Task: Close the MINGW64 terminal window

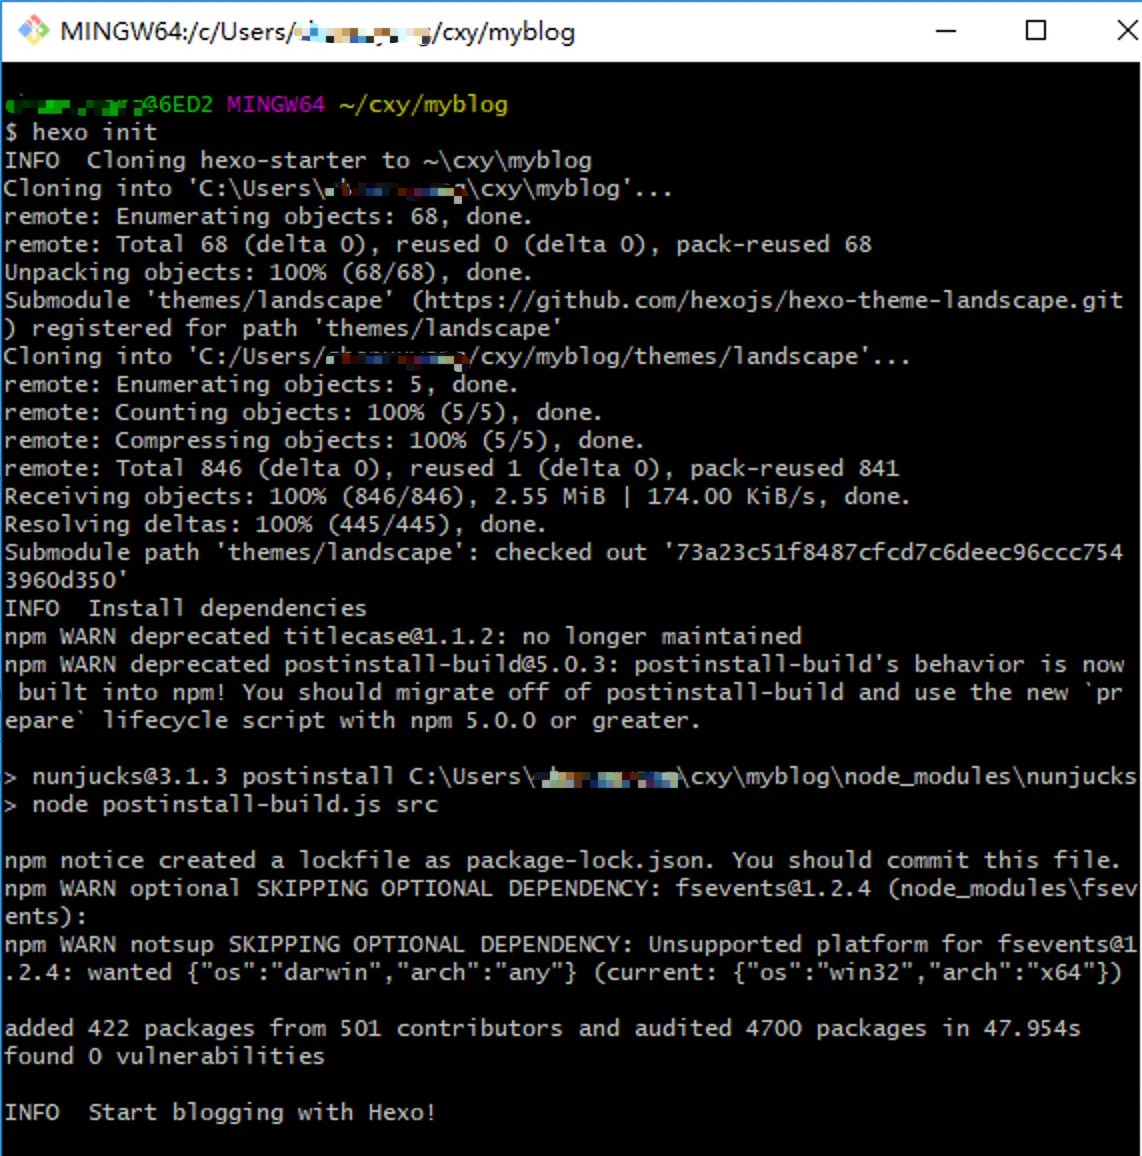Action: (x=1127, y=31)
